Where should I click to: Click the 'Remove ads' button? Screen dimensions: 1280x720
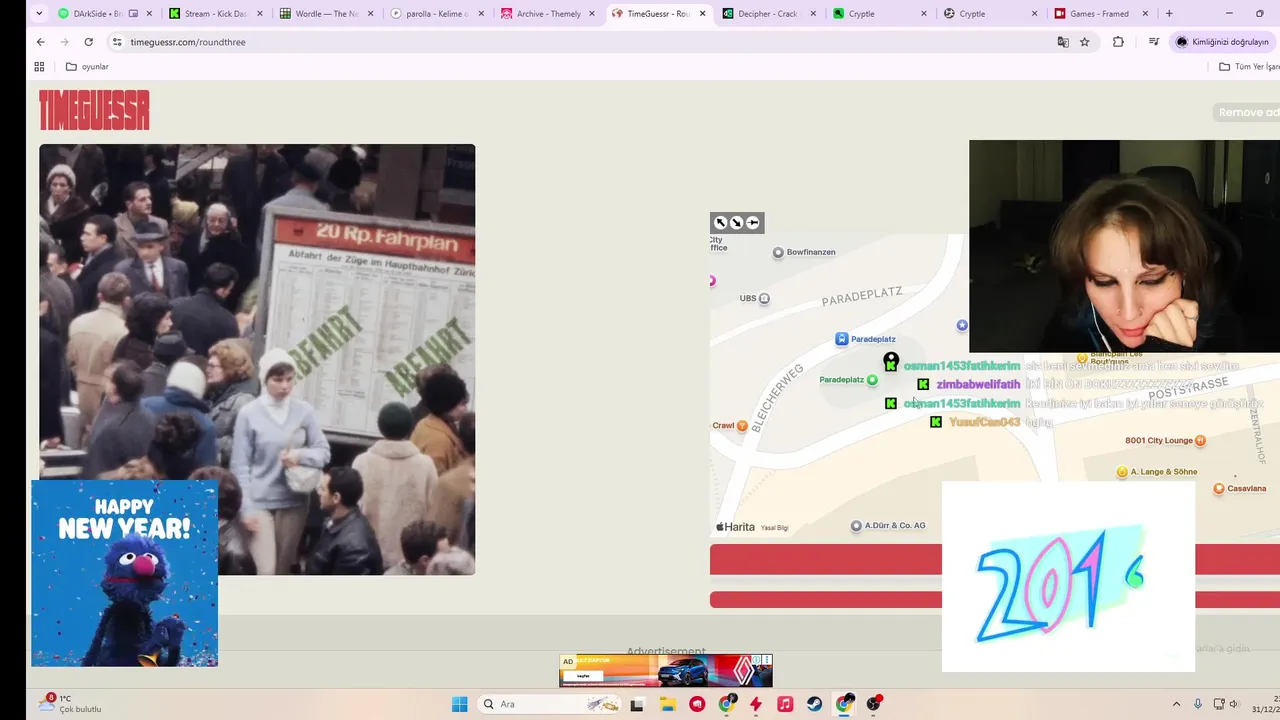[x=1248, y=112]
